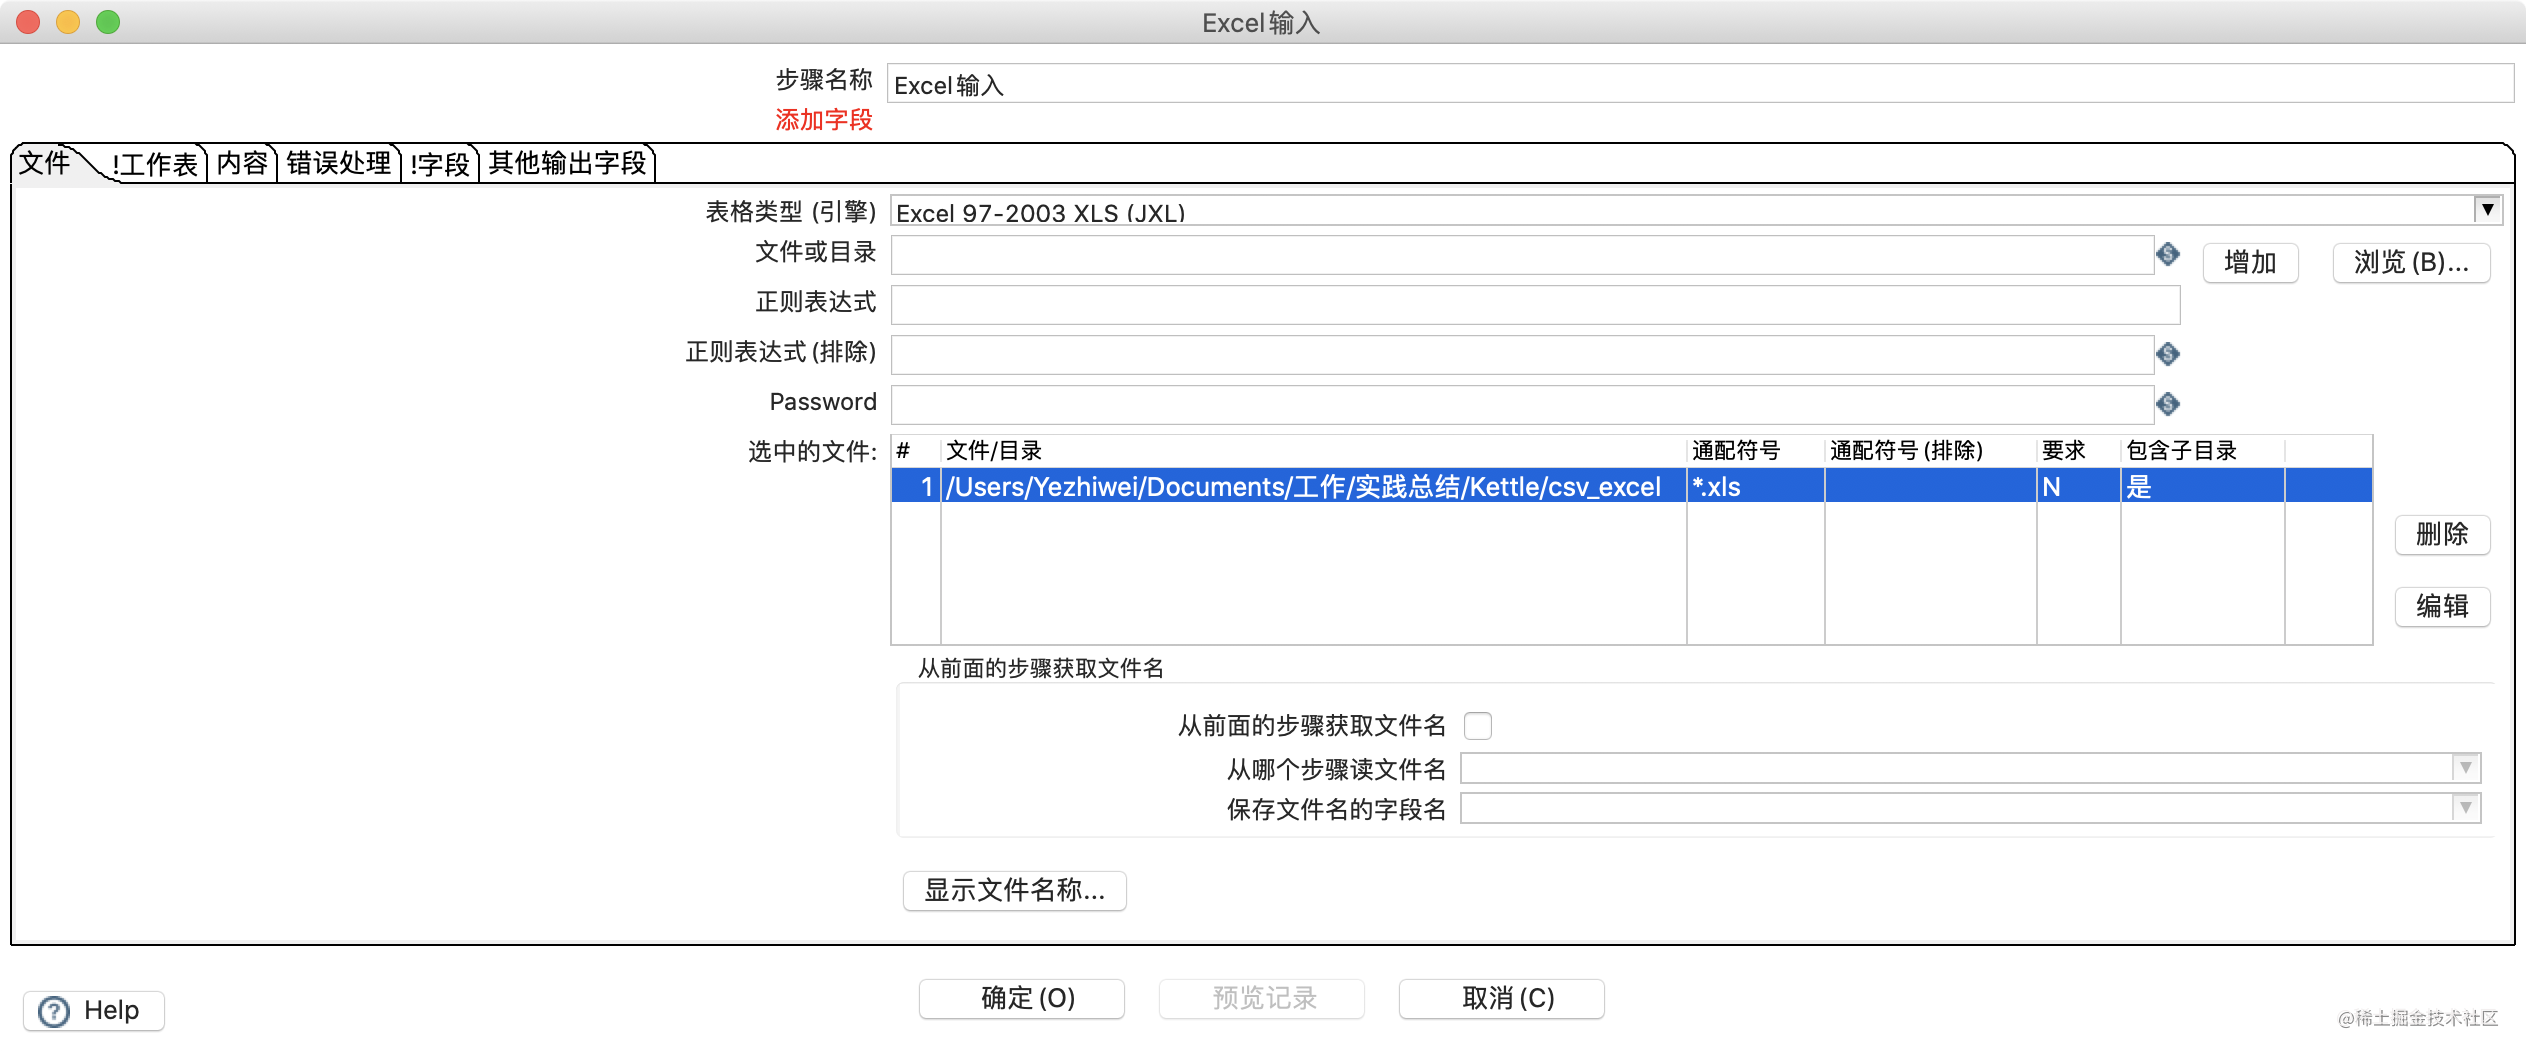Select the csv_excel file row in the table
2526x1056 pixels.
(x=1300, y=487)
